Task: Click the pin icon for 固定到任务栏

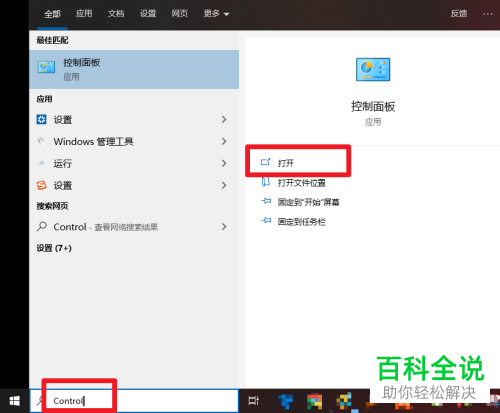Action: (266, 220)
